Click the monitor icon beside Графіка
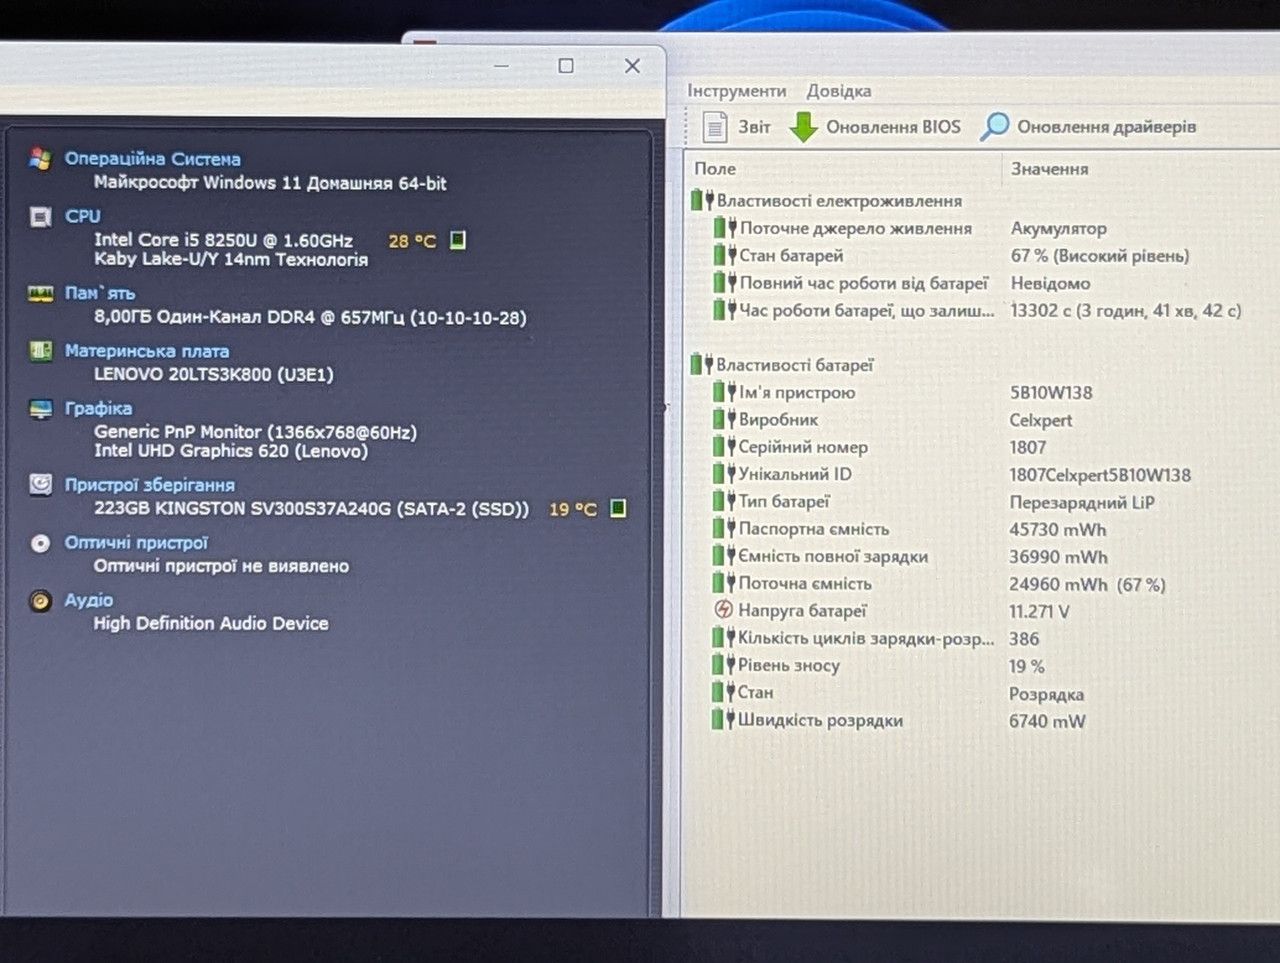This screenshot has height=963, width=1280. point(40,409)
